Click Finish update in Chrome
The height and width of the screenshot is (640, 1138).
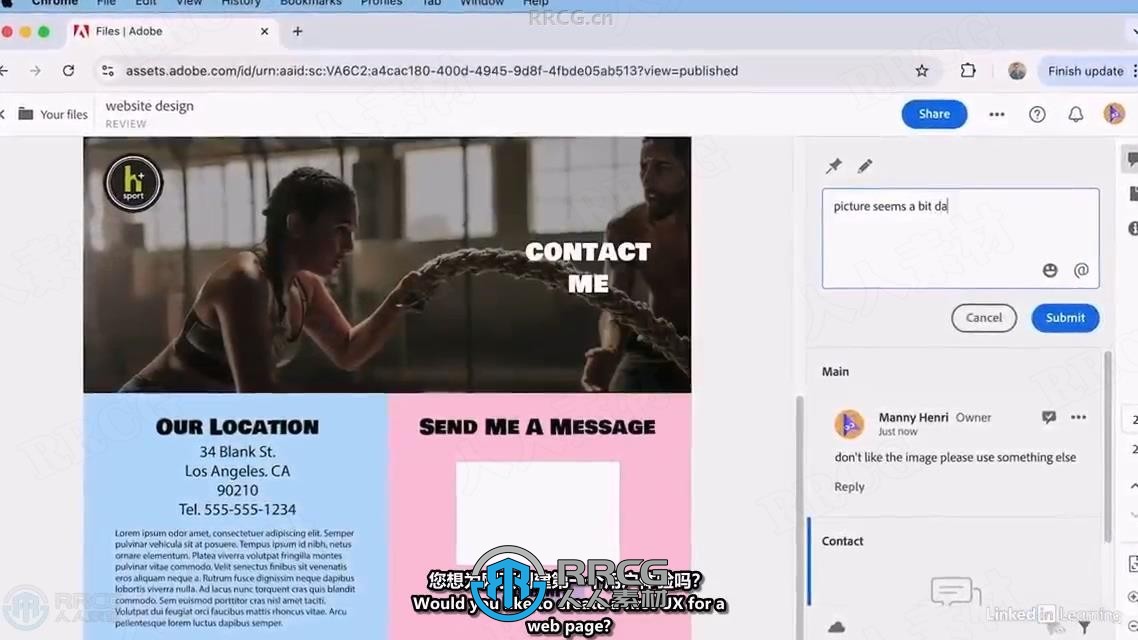[1085, 70]
